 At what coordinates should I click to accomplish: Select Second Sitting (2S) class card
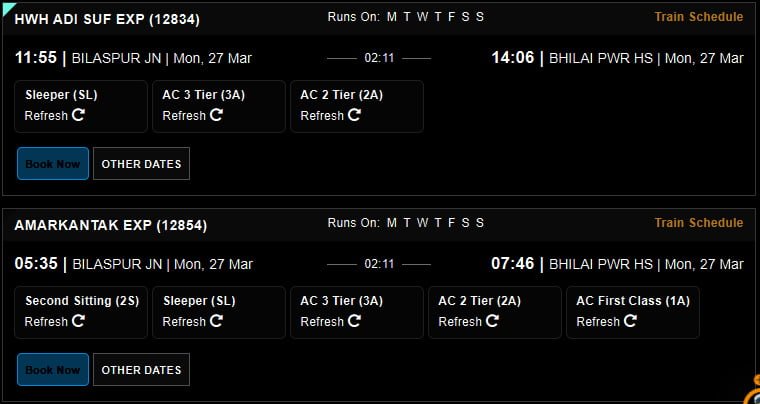coord(81,312)
